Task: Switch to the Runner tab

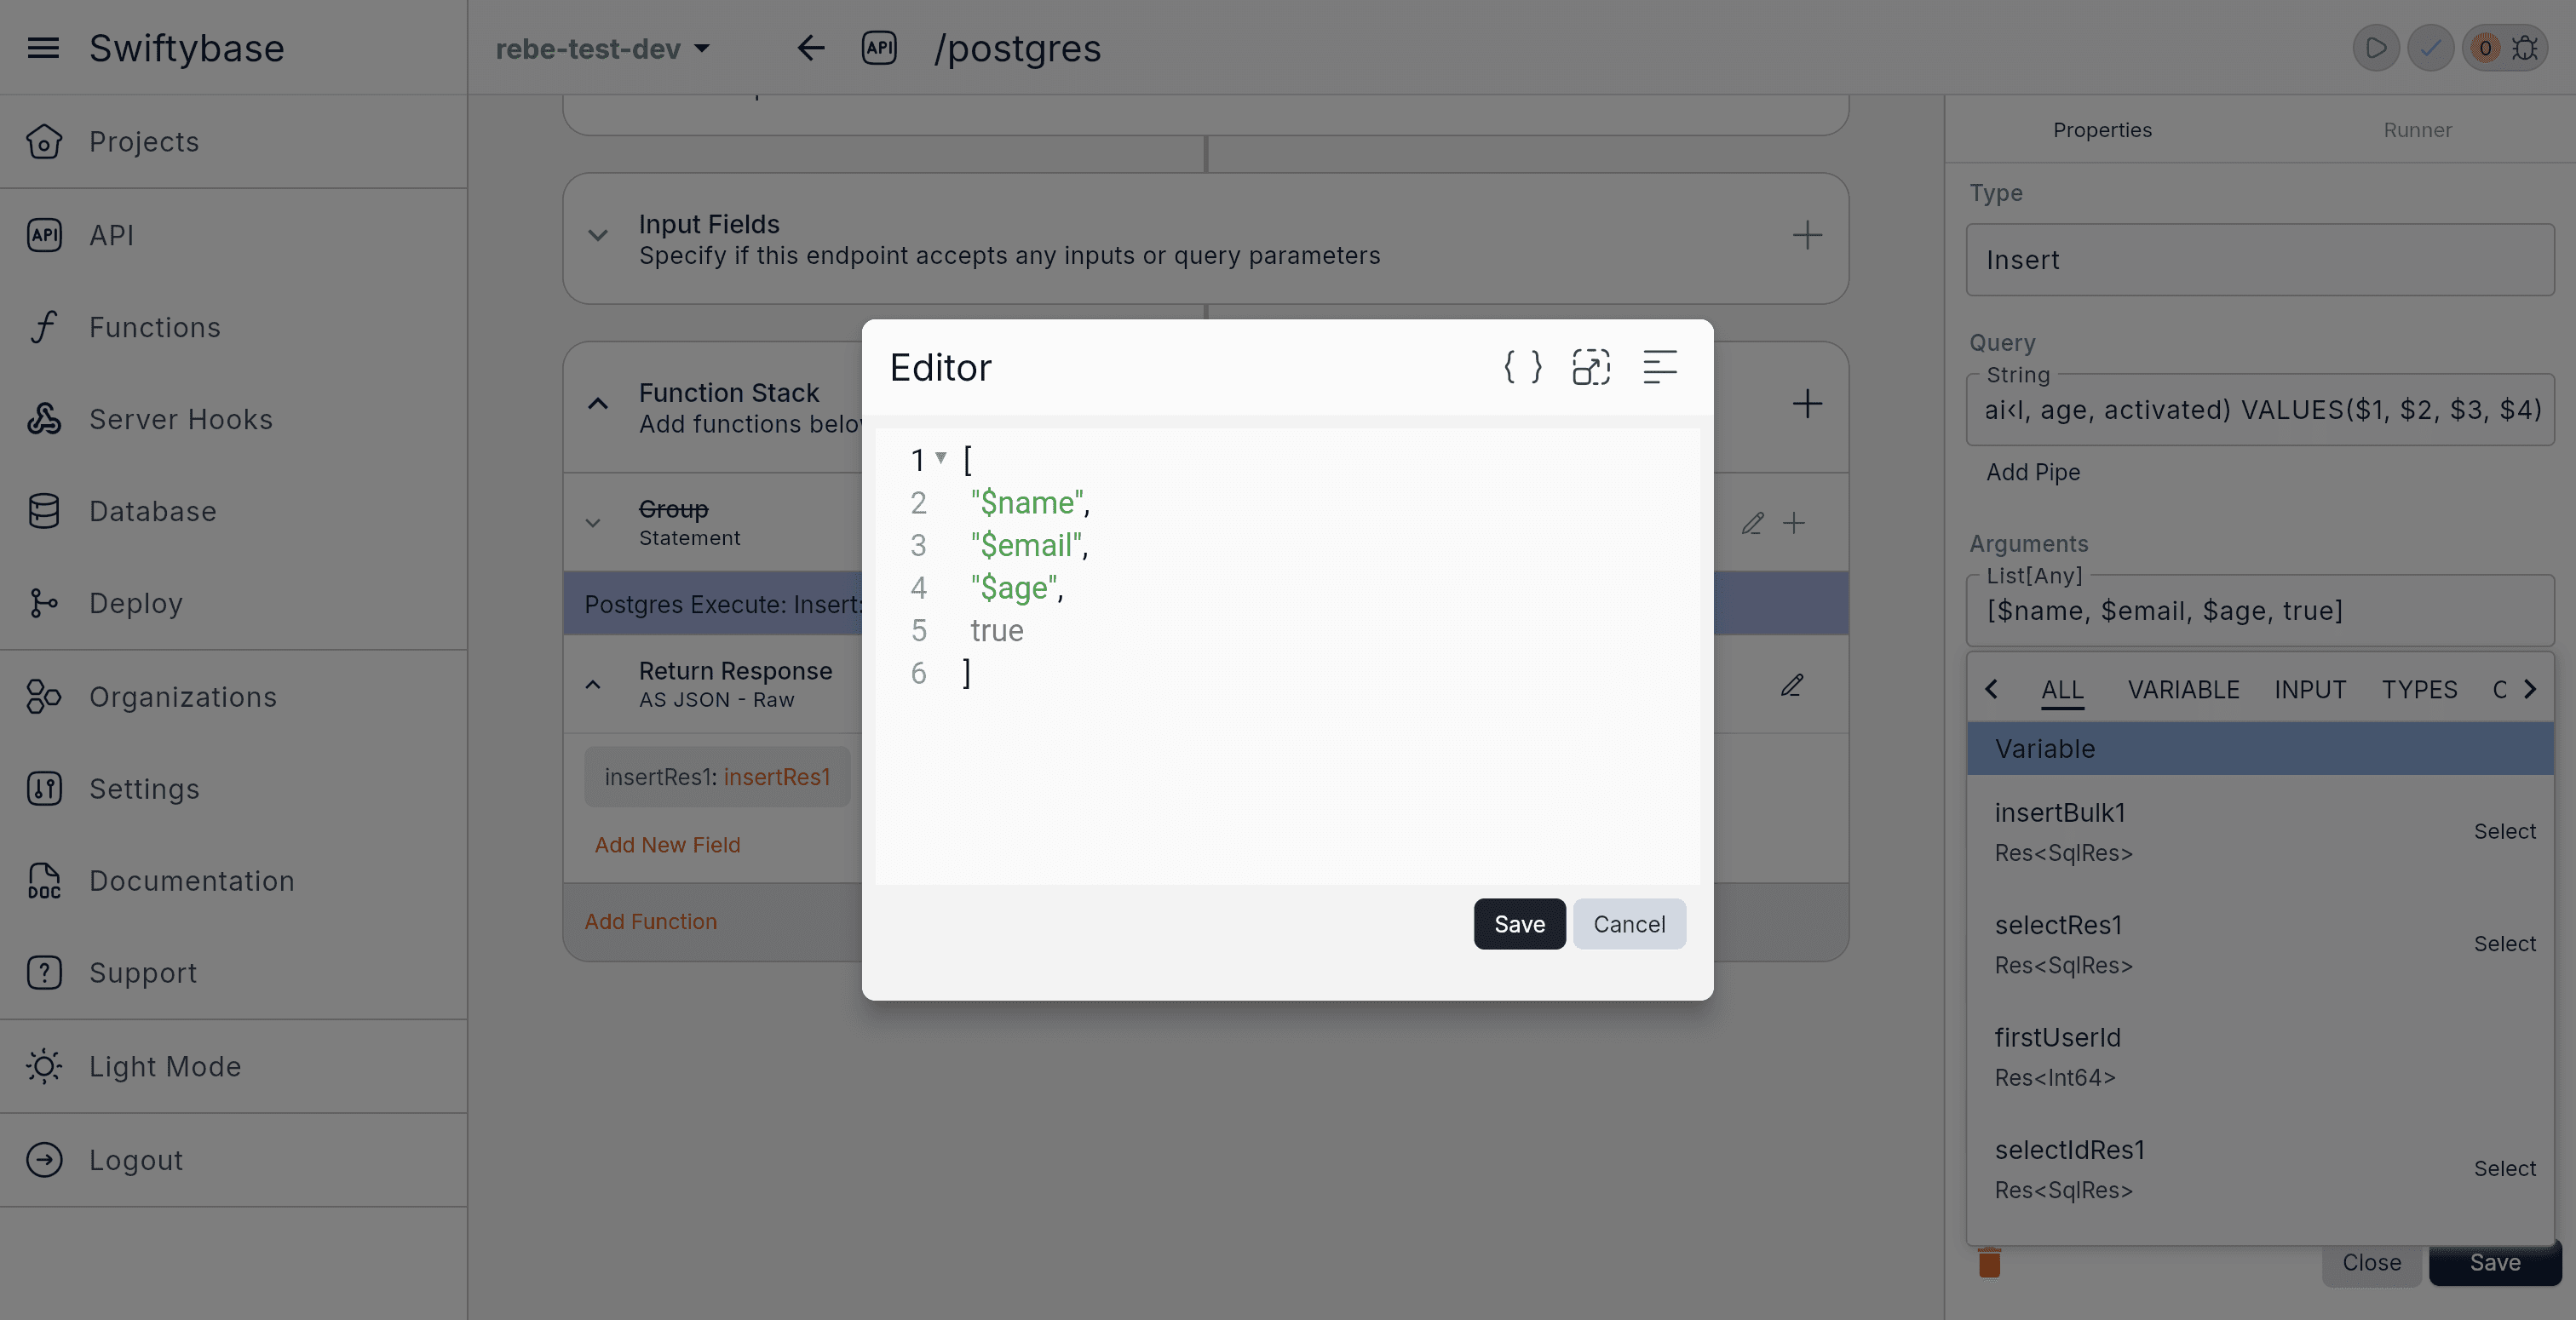Action: (2417, 130)
